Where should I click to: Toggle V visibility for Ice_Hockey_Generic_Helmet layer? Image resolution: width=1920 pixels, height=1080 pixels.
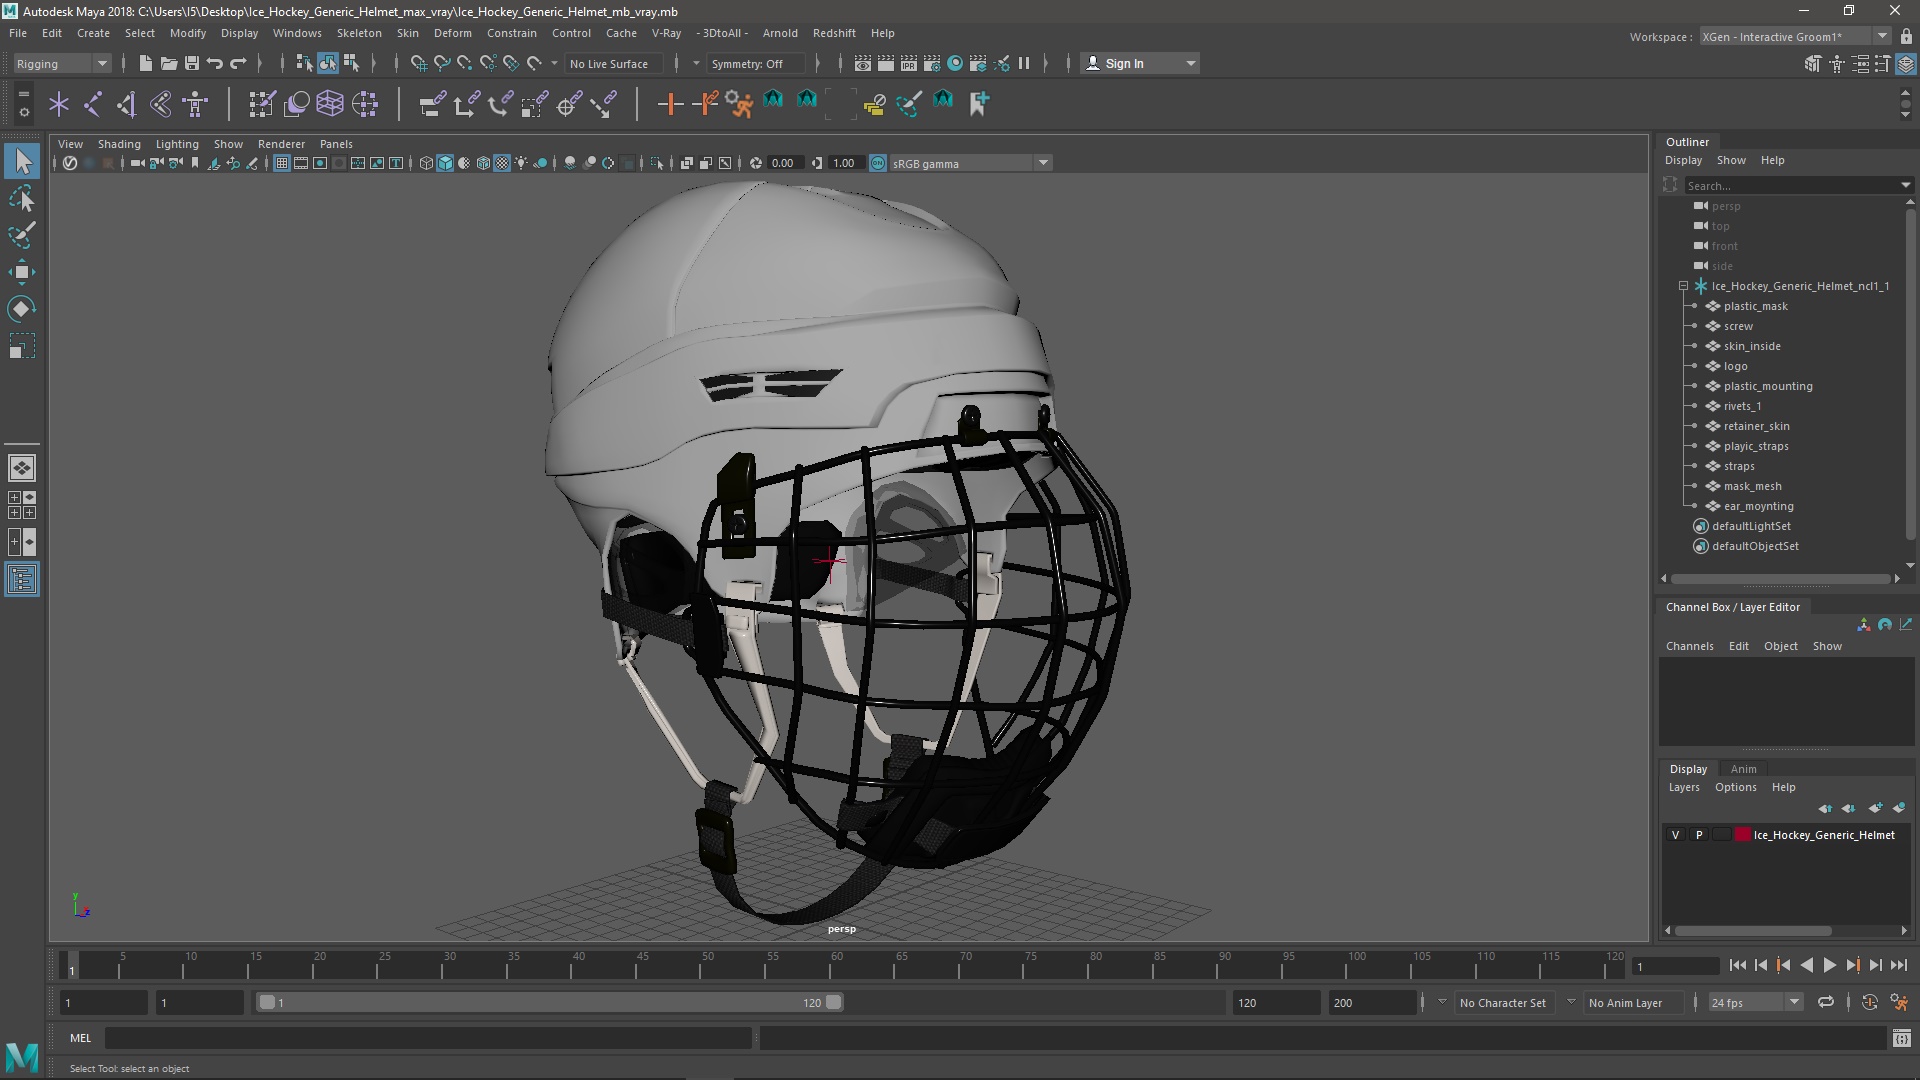(x=1676, y=835)
